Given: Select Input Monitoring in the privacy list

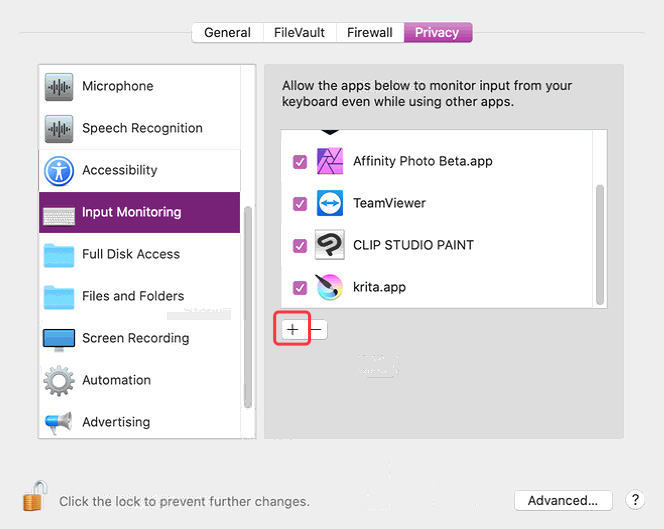Looking at the screenshot, I should (x=140, y=212).
